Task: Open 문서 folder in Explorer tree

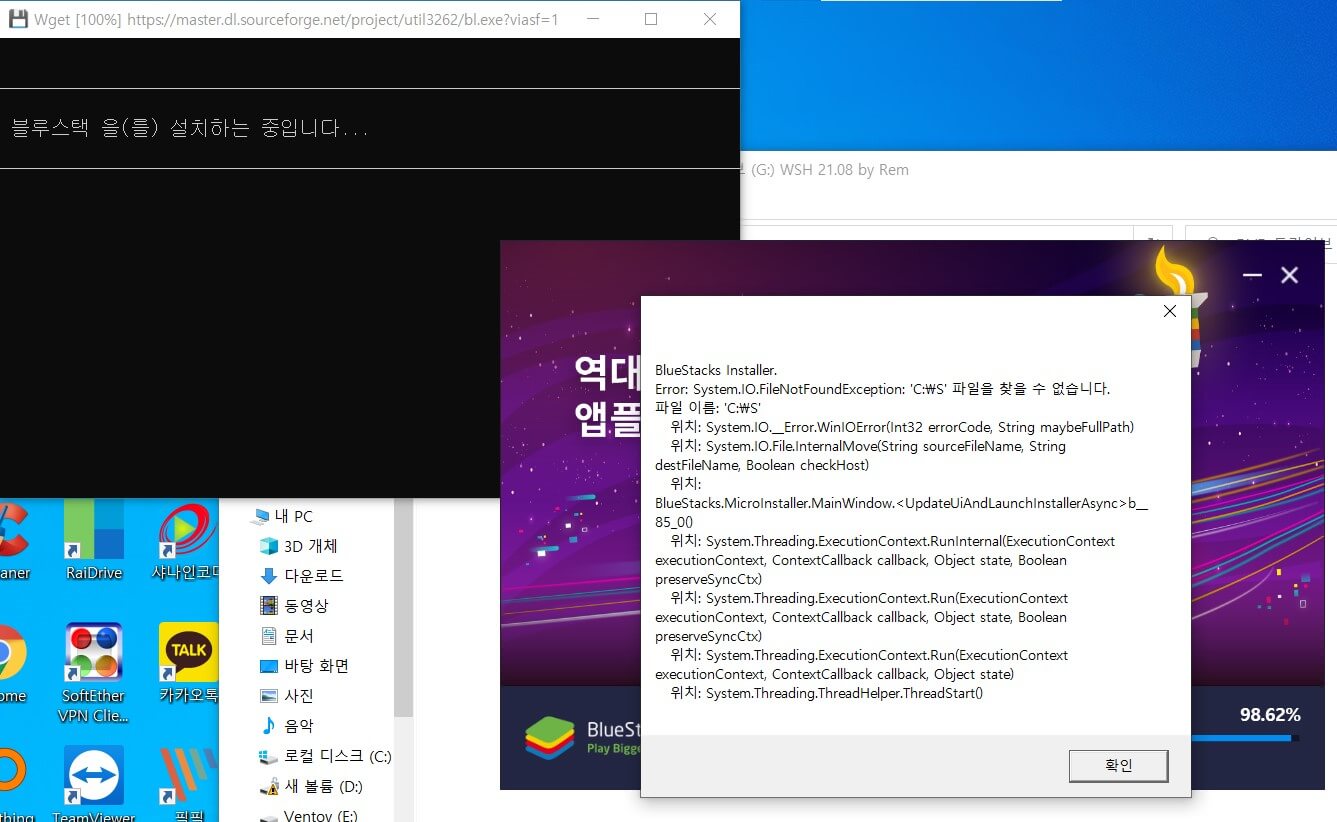Action: pyautogui.click(x=286, y=636)
